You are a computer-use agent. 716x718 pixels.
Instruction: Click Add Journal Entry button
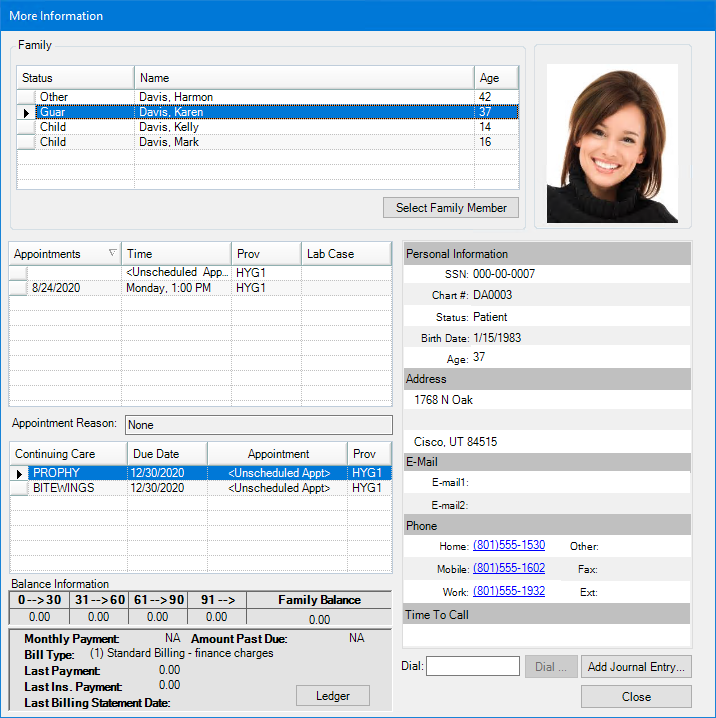coord(636,666)
